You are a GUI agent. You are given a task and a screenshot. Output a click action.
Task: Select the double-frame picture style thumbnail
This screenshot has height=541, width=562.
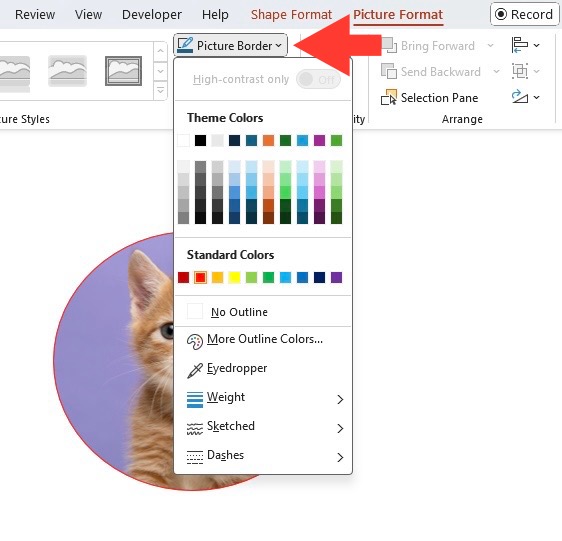click(x=123, y=71)
